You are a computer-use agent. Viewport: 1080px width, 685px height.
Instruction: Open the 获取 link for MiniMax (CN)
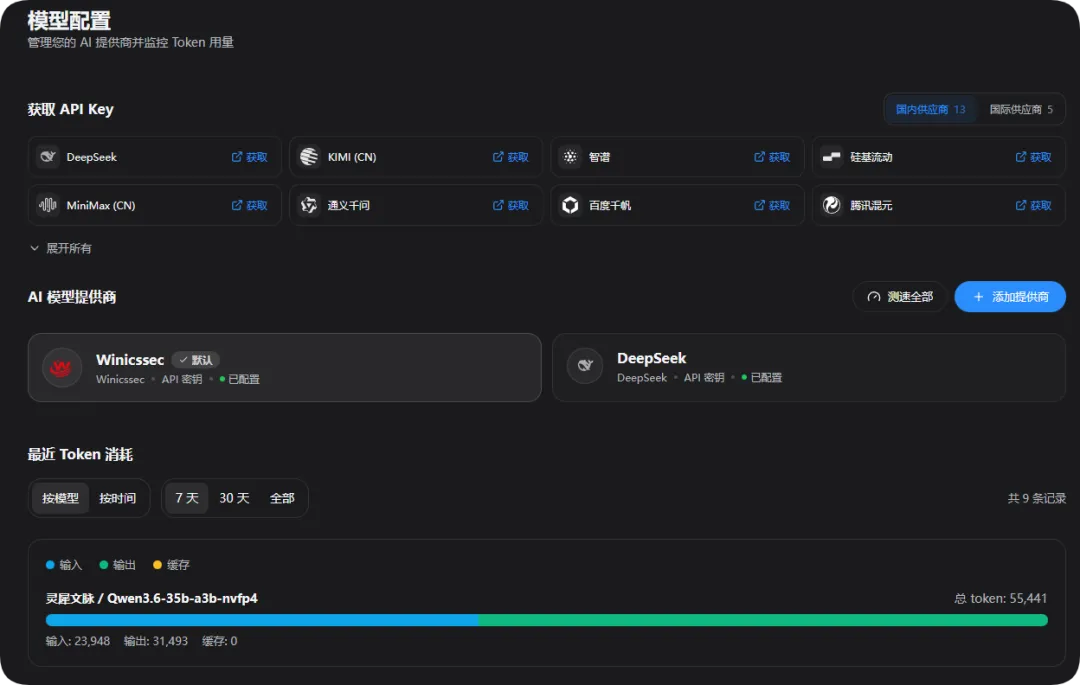point(249,205)
